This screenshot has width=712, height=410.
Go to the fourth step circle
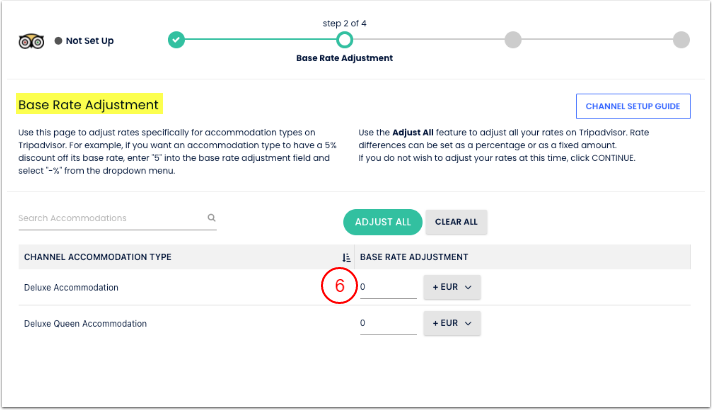coord(681,40)
